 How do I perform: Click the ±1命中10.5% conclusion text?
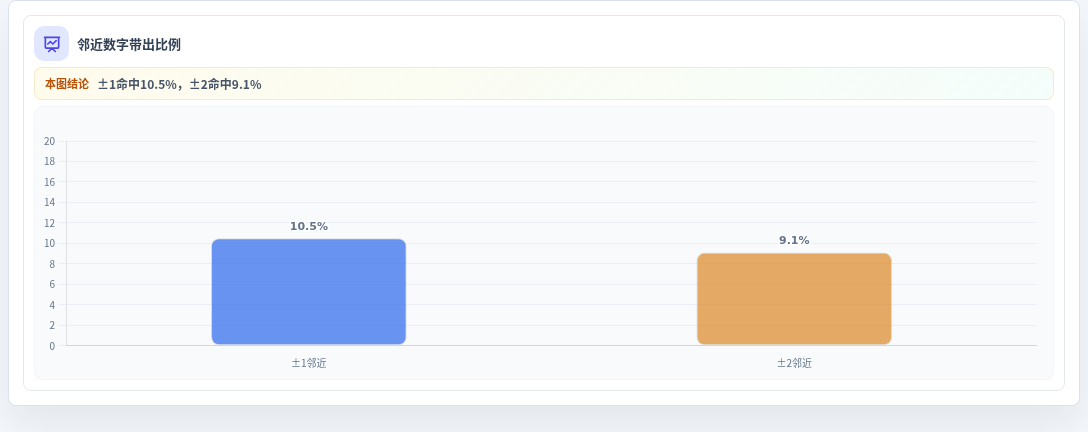click(x=137, y=85)
